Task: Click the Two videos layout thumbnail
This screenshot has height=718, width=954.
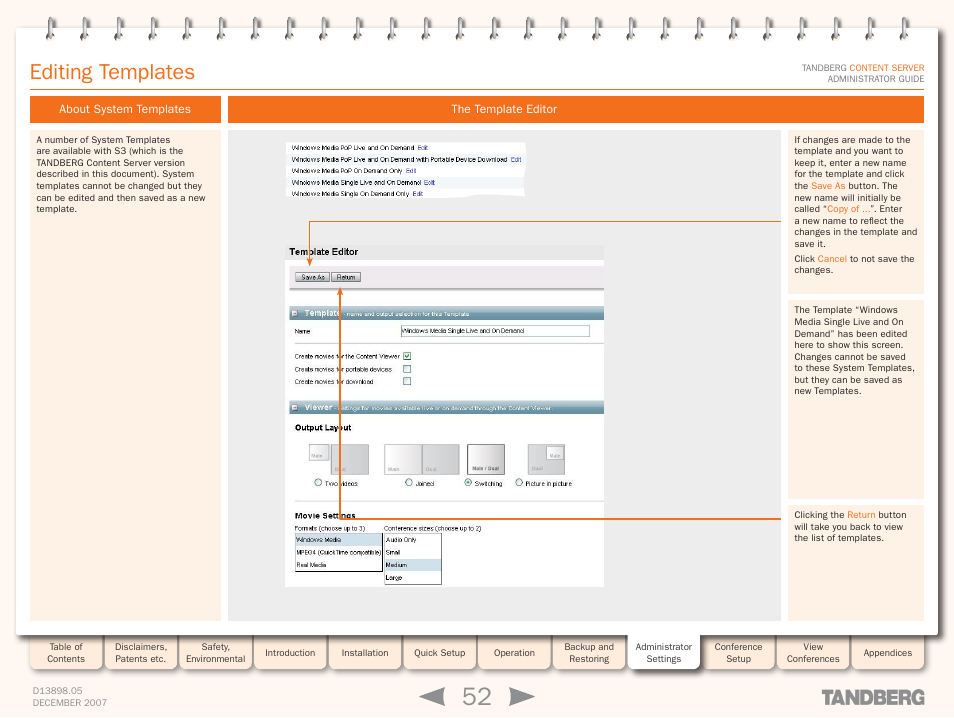Action: (x=339, y=459)
